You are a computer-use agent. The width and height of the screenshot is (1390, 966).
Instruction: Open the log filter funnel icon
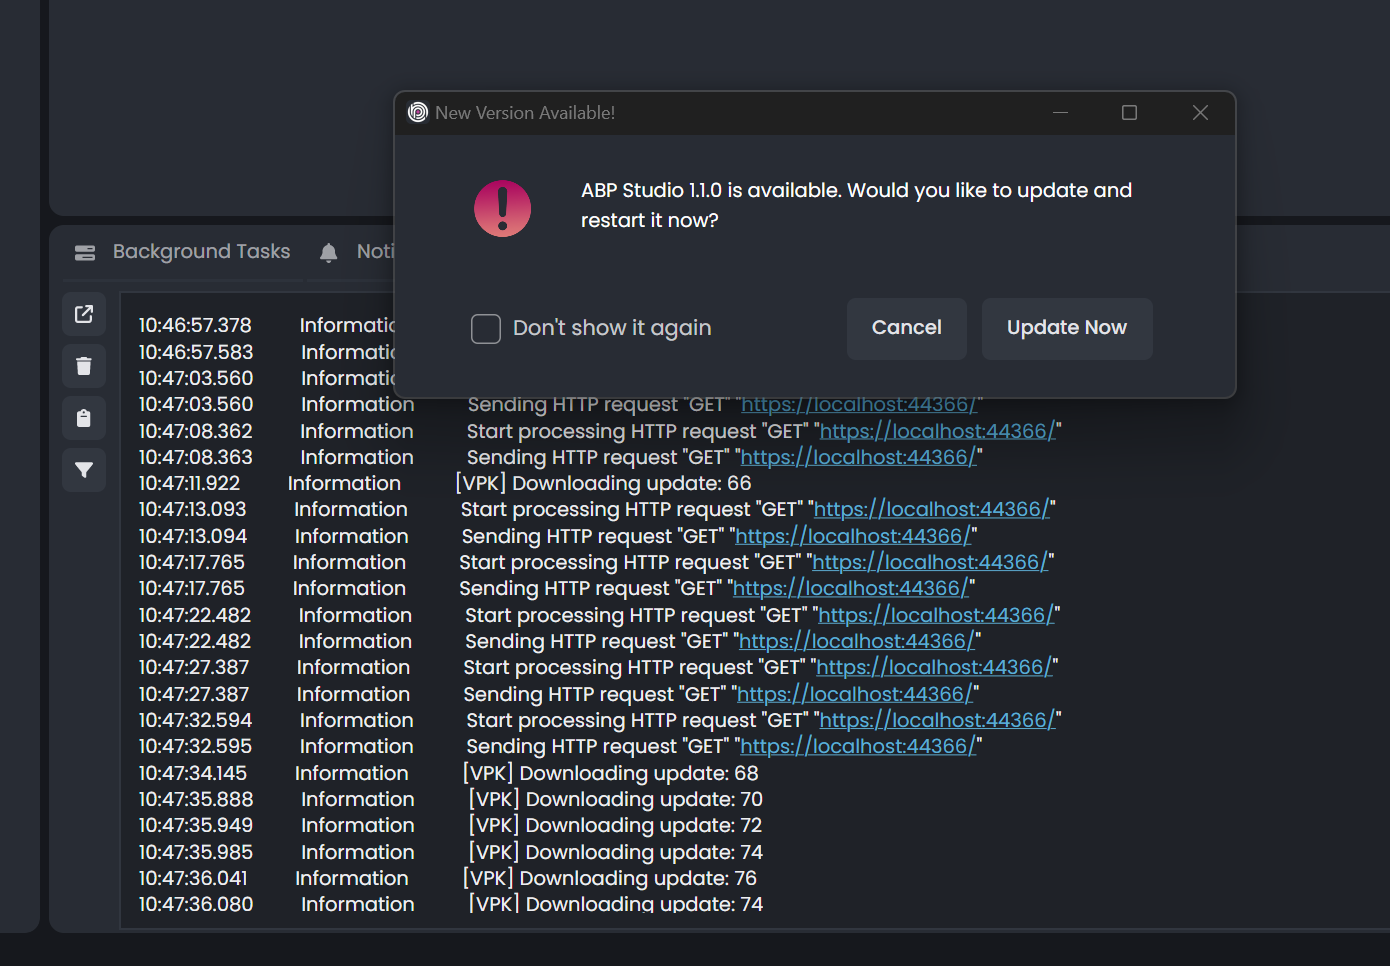pyautogui.click(x=84, y=470)
